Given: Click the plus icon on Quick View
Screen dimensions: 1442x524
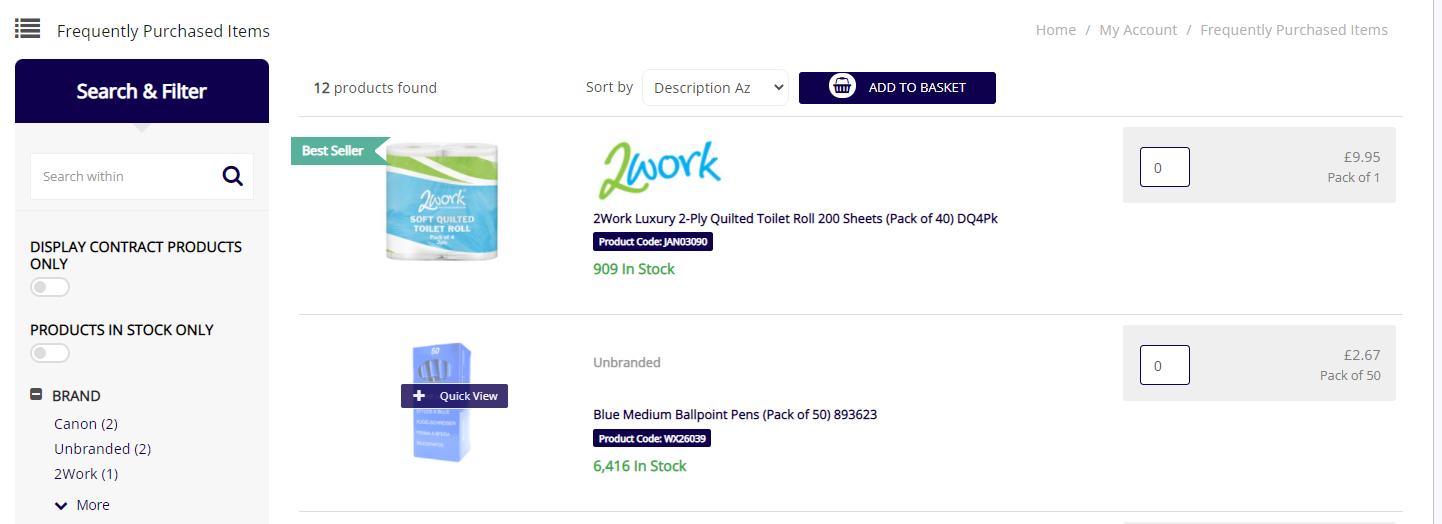Looking at the screenshot, I should tap(419, 396).
